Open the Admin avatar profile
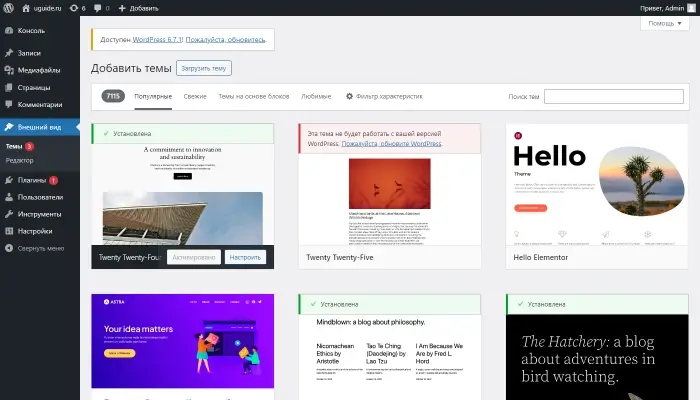Image resolution: width=700 pixels, height=400 pixels. click(692, 8)
